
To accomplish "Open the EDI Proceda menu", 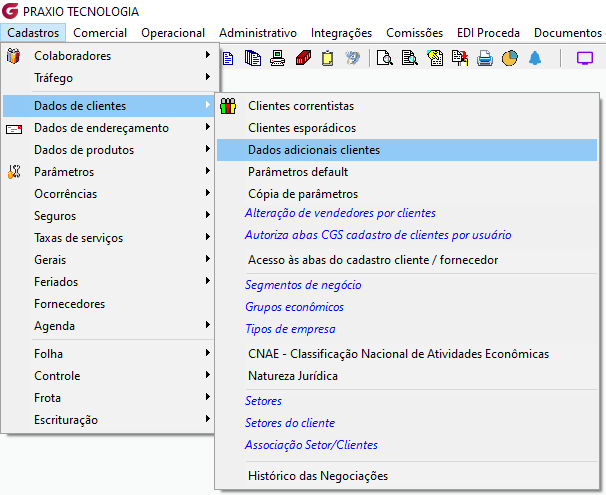I will tap(488, 33).
